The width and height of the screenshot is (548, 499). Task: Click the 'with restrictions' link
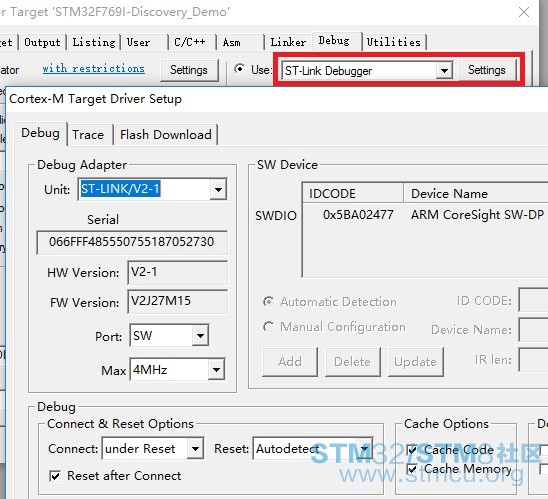click(94, 68)
